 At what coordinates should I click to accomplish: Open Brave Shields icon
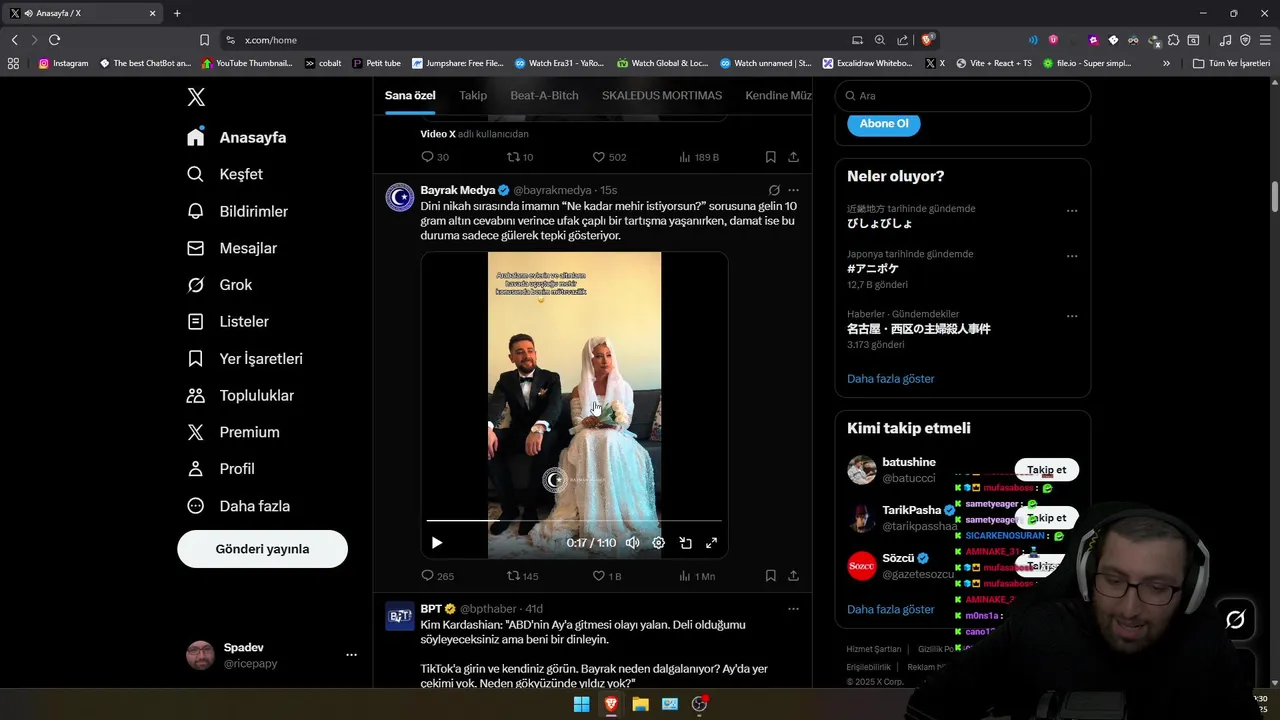pyautogui.click(x=928, y=40)
